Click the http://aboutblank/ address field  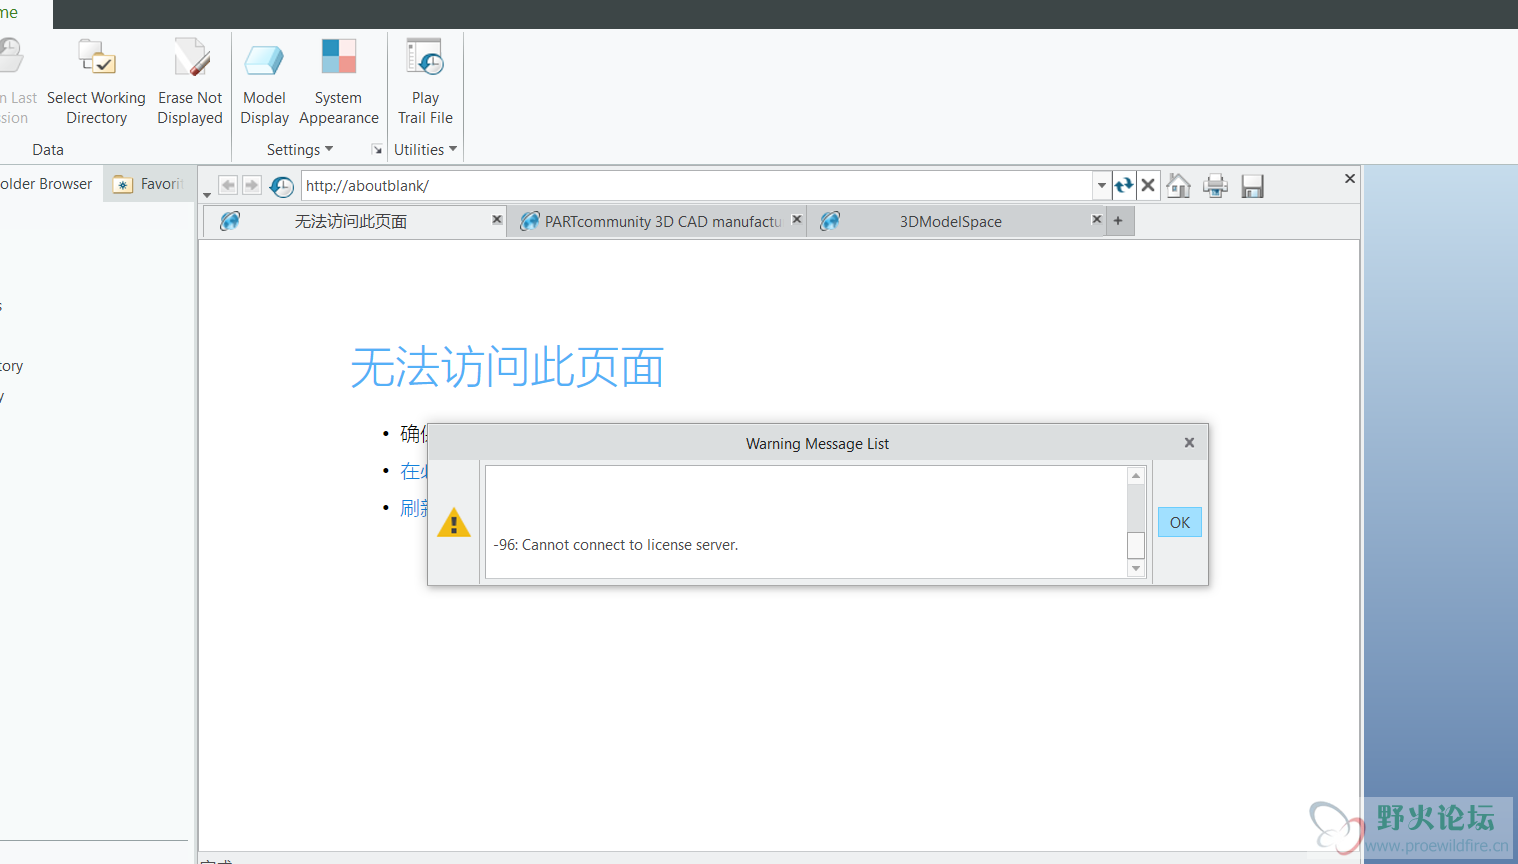pos(696,185)
